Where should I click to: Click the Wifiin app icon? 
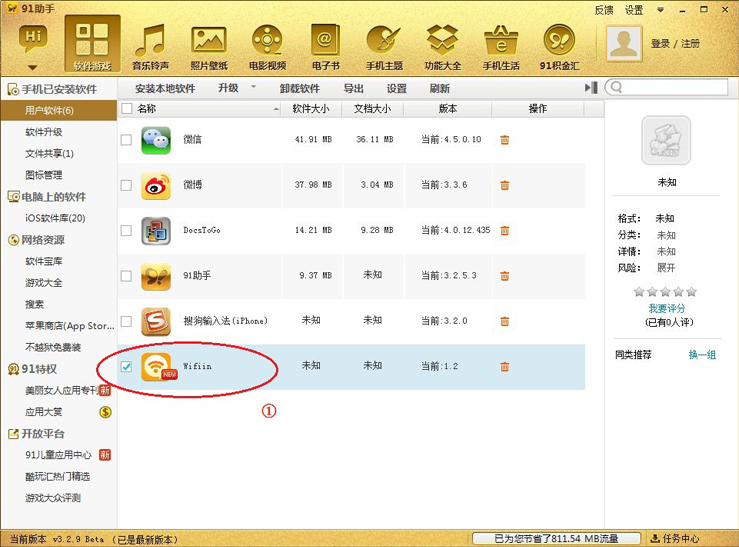[x=158, y=367]
